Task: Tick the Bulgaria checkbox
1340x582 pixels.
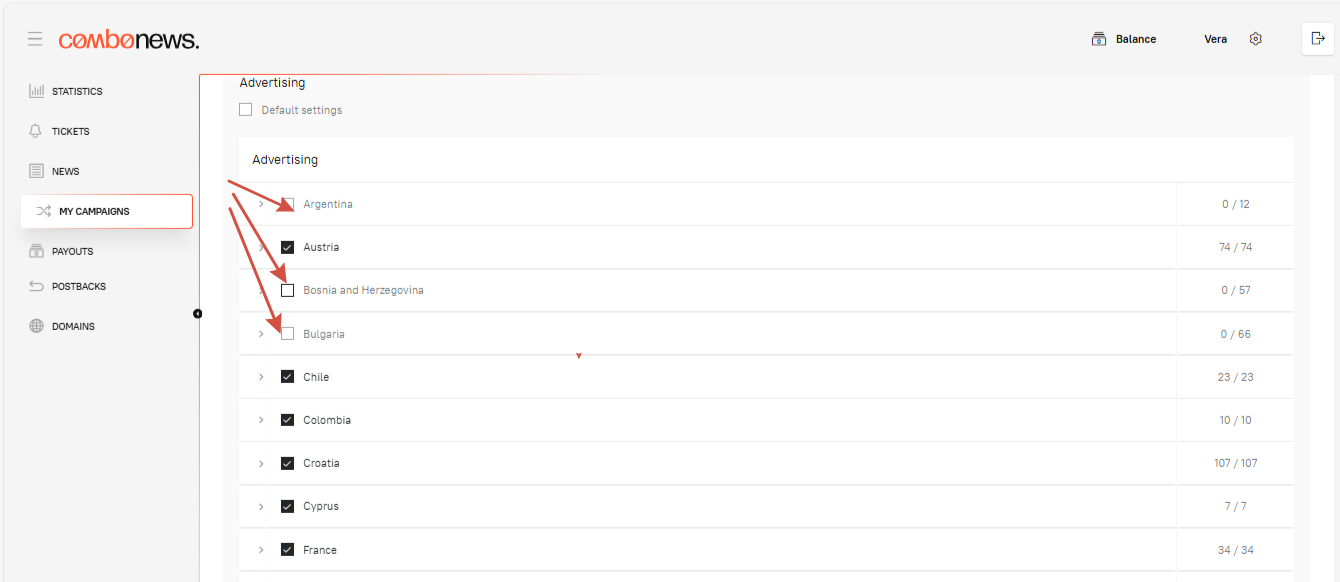Action: point(288,334)
